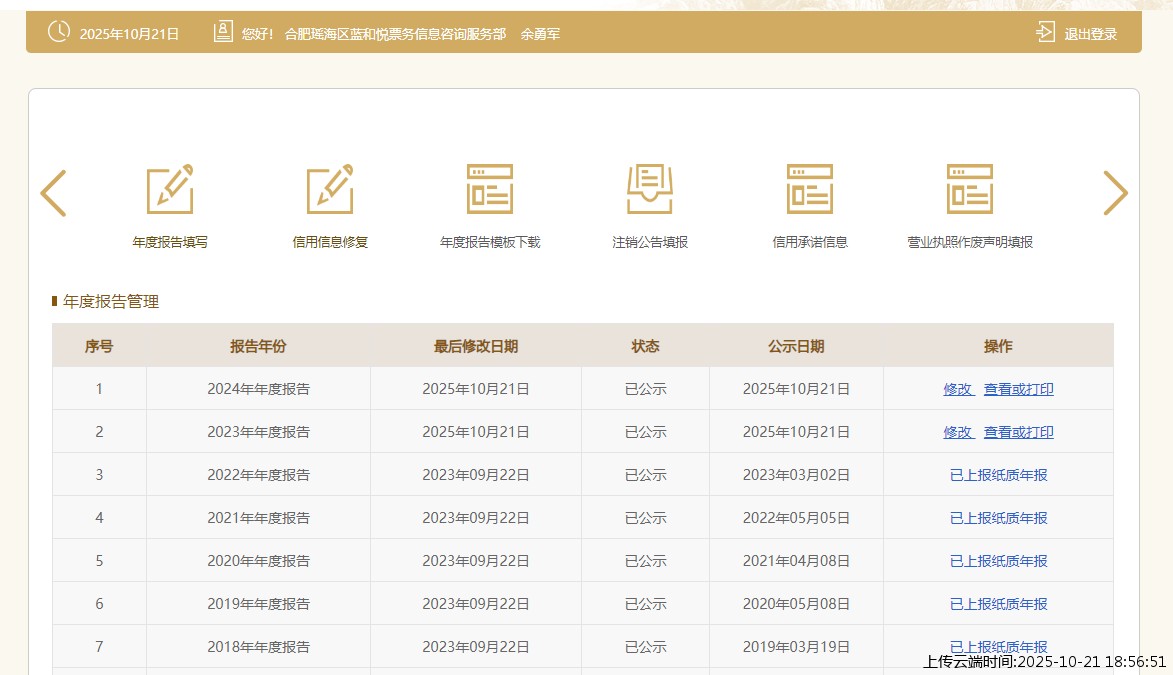Screen dimensions: 1173x675
Task: Click the 退出登录 exit icon
Action: pos(1045,32)
